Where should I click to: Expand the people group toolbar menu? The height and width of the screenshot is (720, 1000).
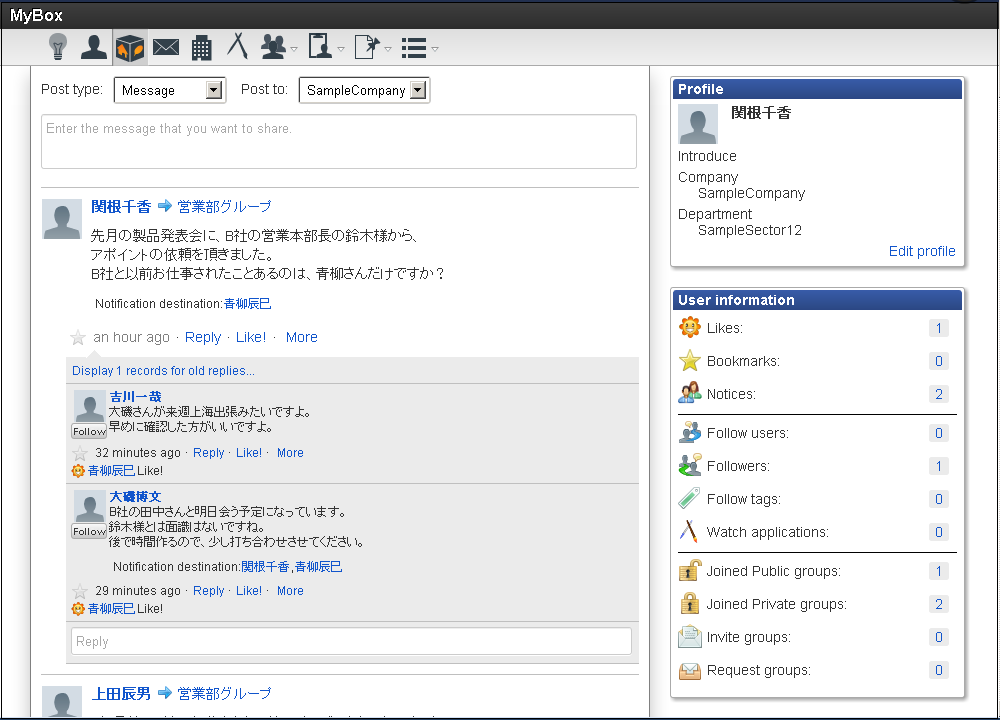(x=278, y=47)
